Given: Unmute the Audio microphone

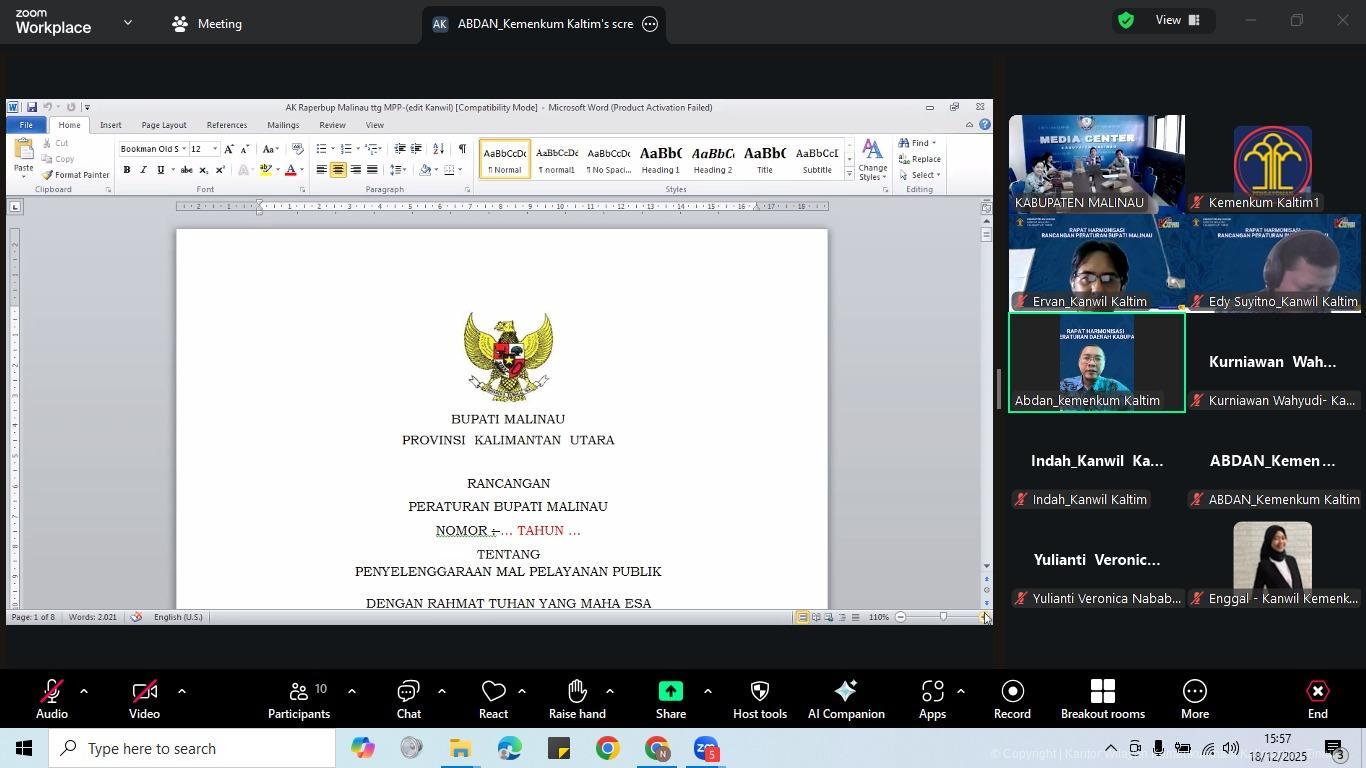Looking at the screenshot, I should (52, 699).
